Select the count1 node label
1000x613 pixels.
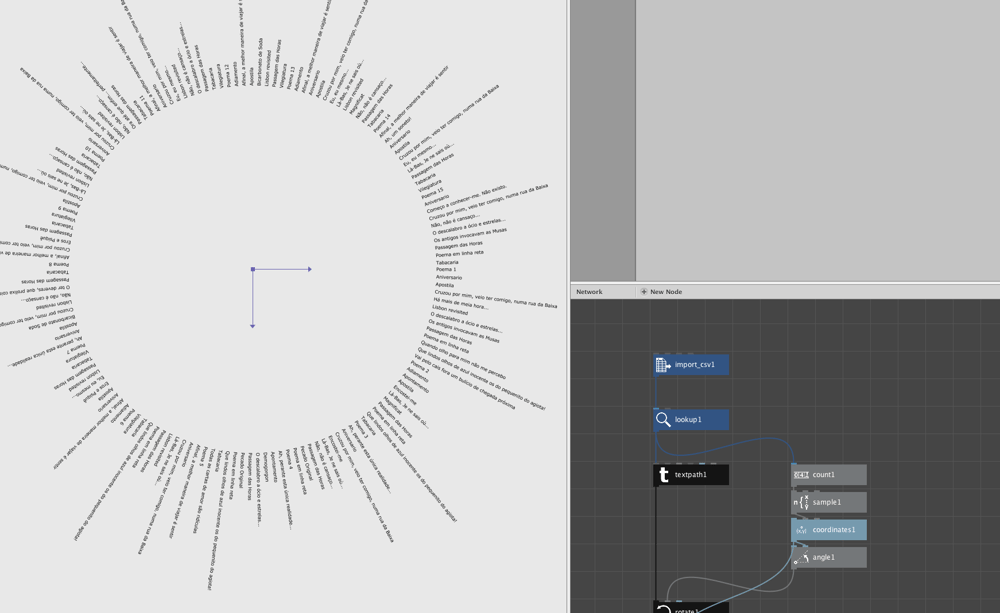tap(823, 475)
